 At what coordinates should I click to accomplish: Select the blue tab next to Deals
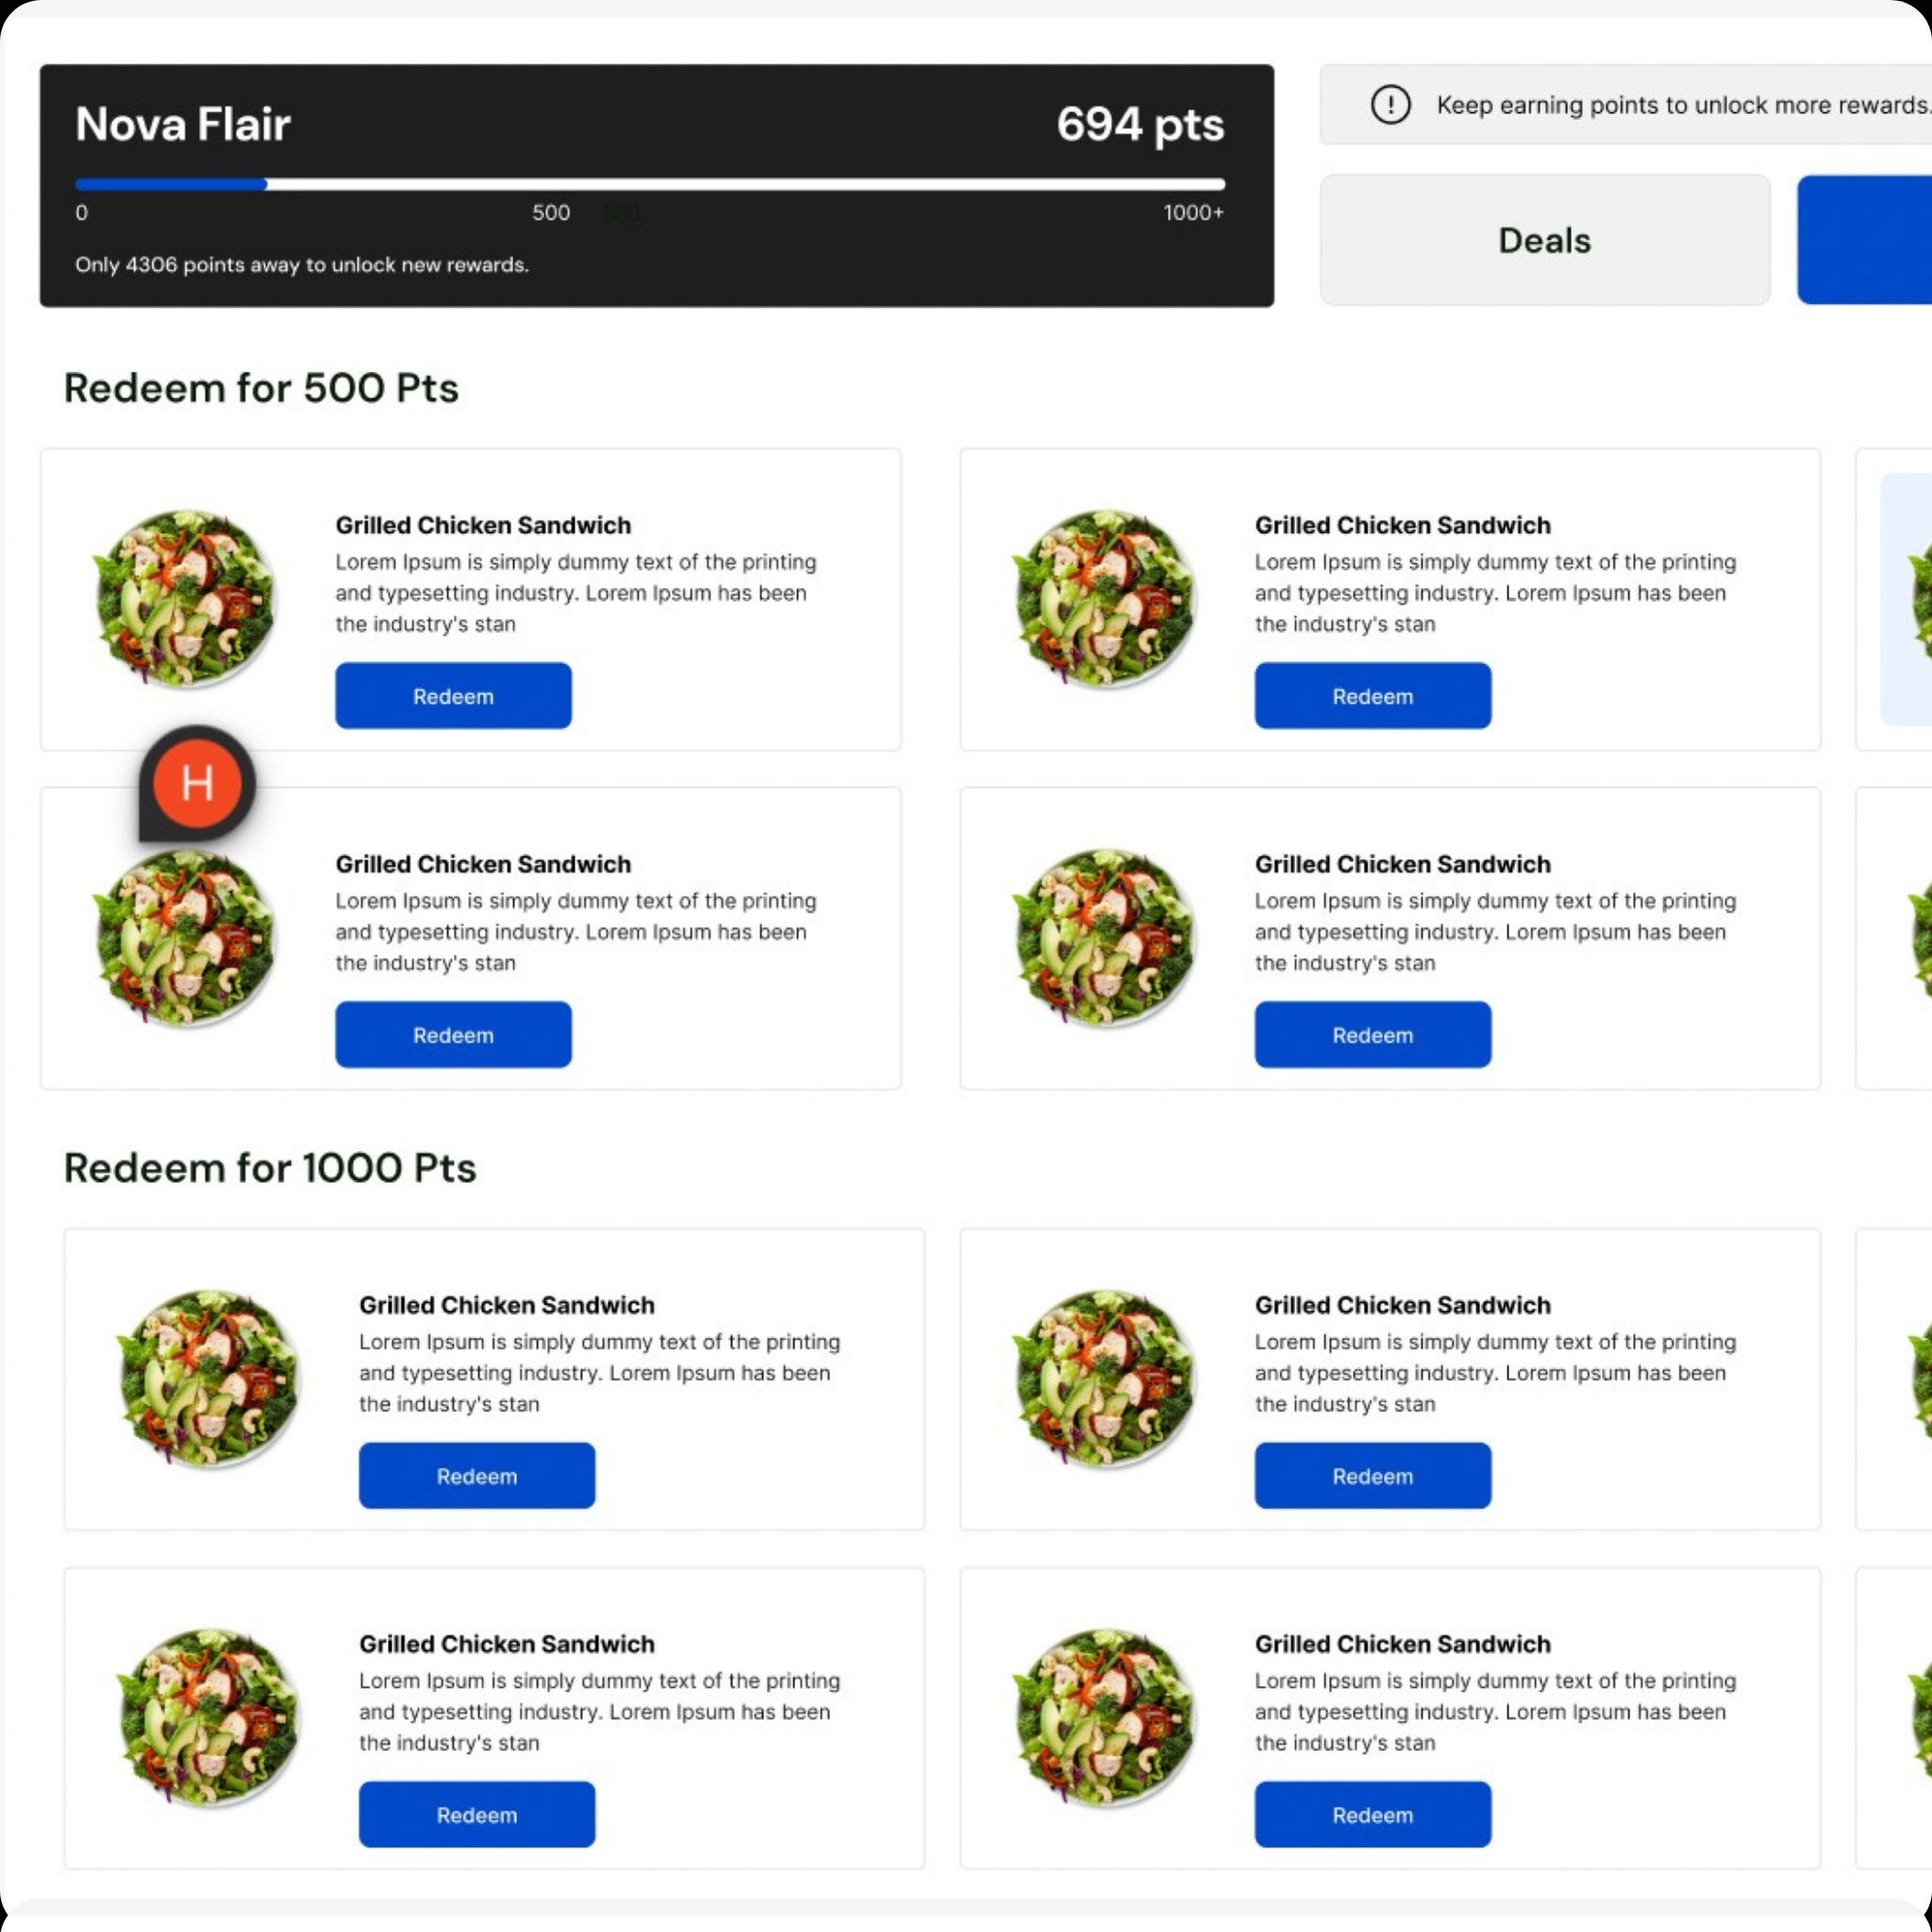tap(1866, 240)
